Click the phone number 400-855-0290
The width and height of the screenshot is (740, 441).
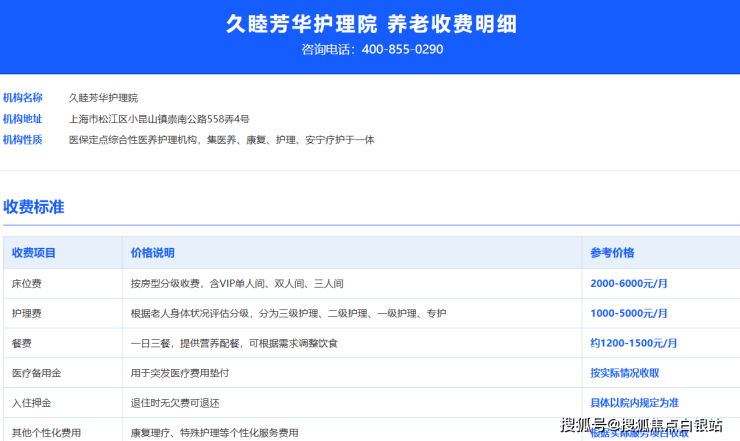pos(403,50)
